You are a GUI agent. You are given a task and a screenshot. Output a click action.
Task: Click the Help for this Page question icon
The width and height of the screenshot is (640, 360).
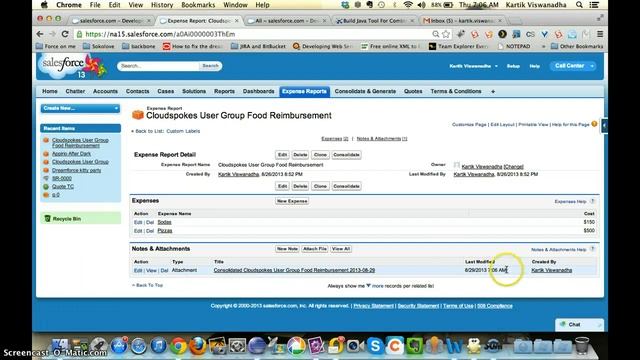pos(594,124)
